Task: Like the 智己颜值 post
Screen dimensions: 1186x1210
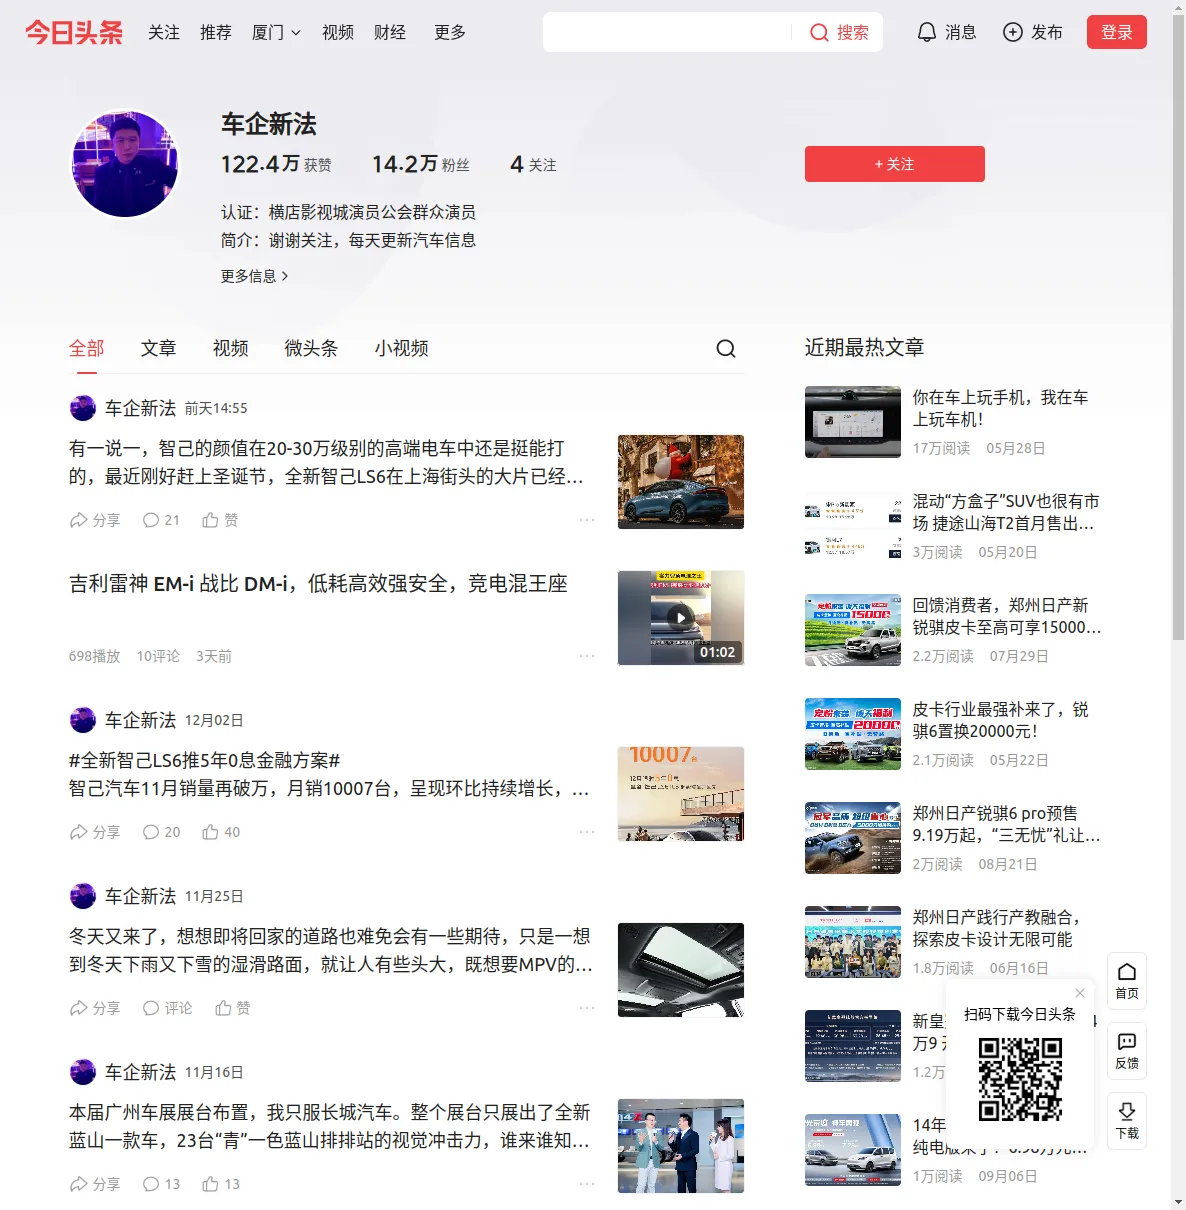Action: [220, 520]
